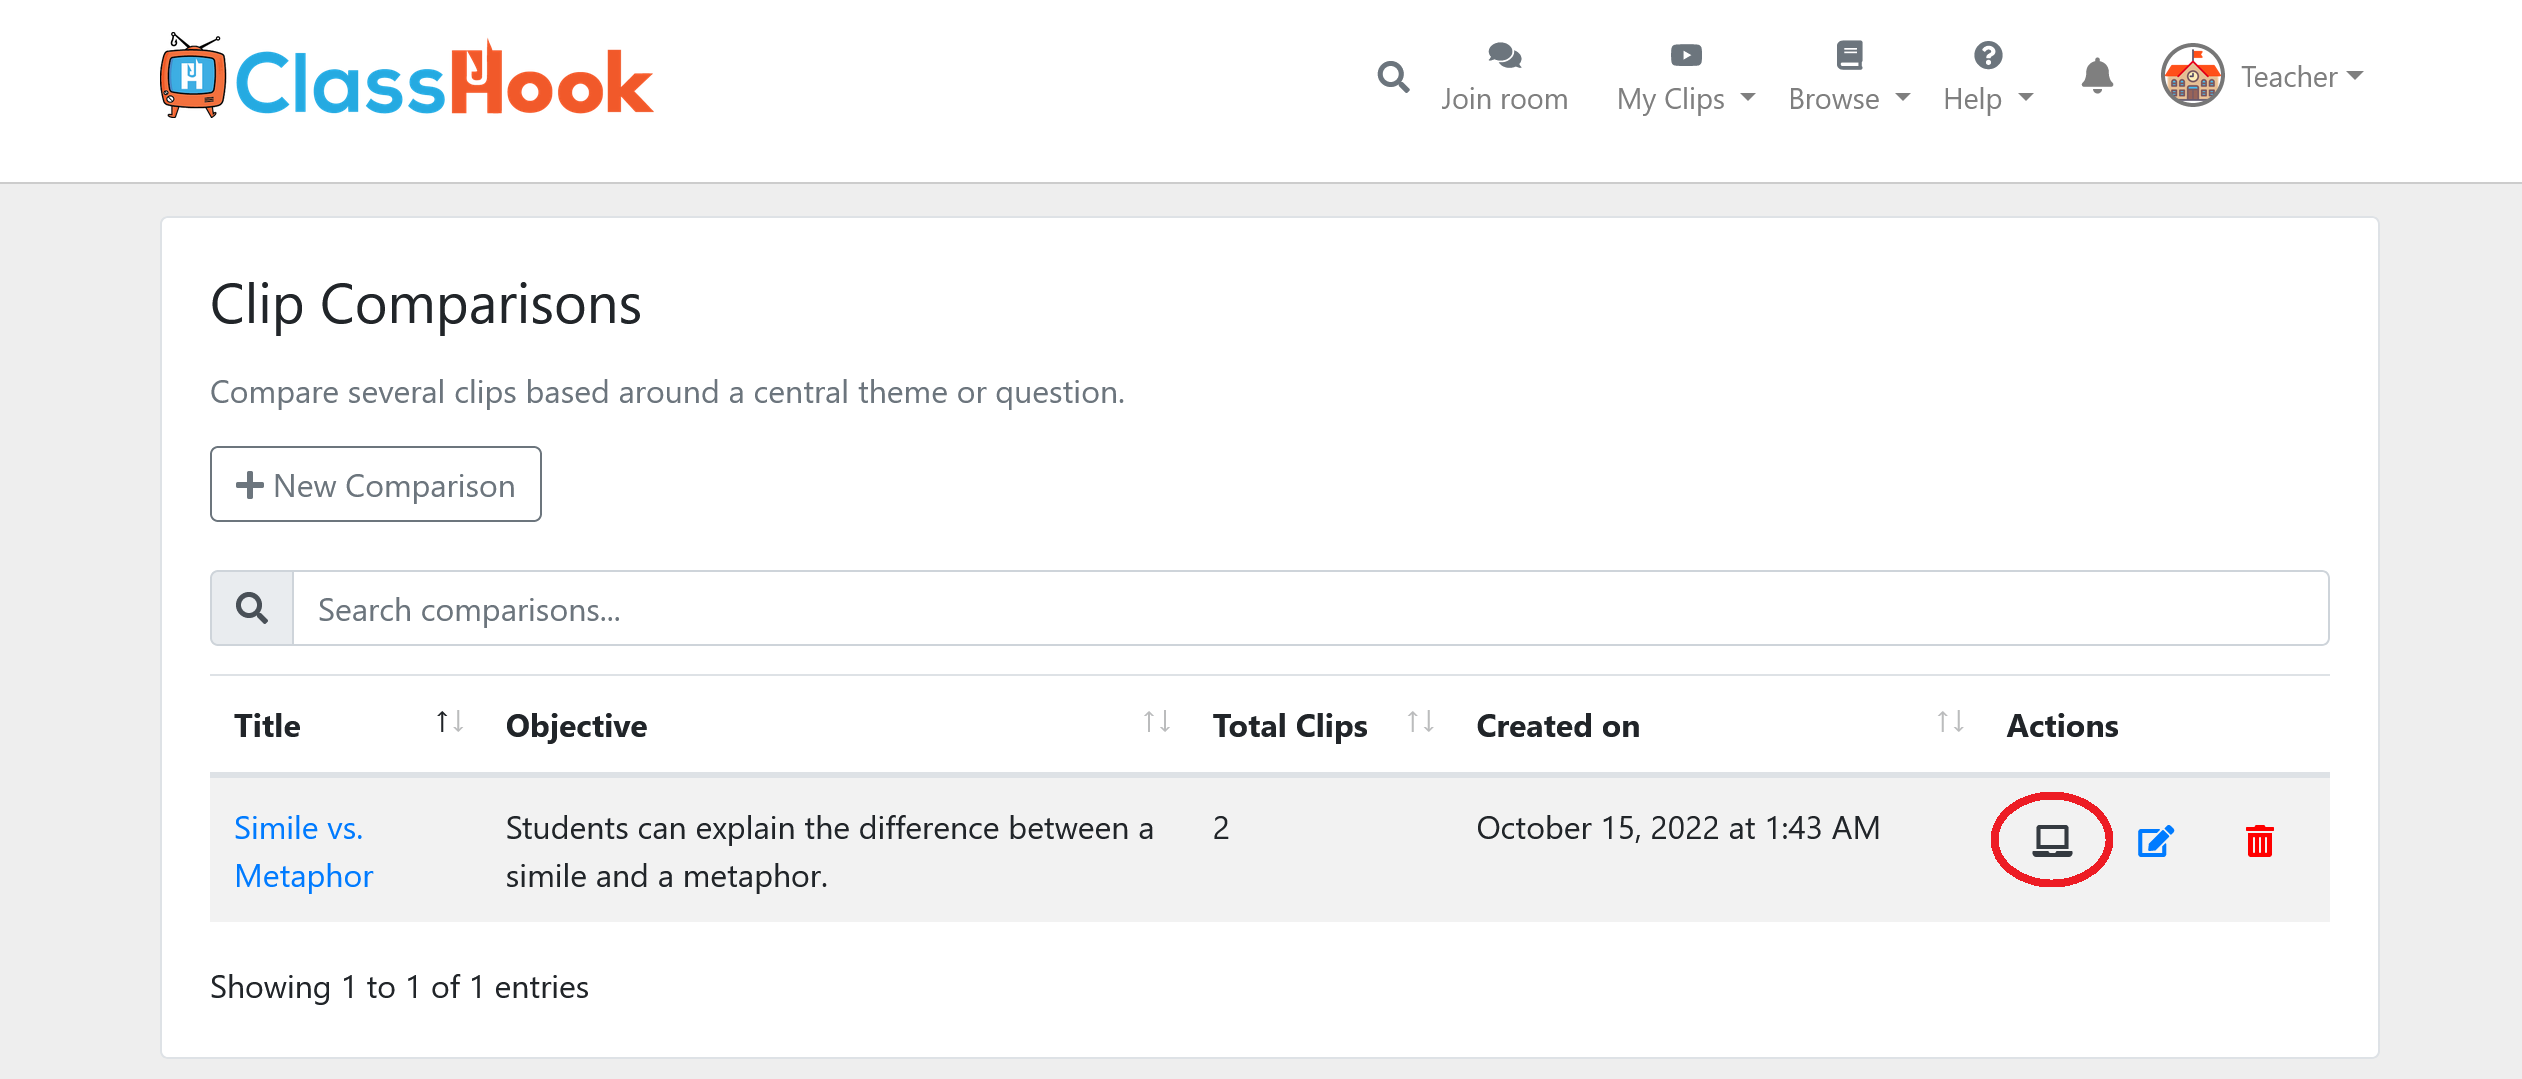Viewport: 2522px width, 1079px height.
Task: Open Join room link
Action: (1504, 98)
